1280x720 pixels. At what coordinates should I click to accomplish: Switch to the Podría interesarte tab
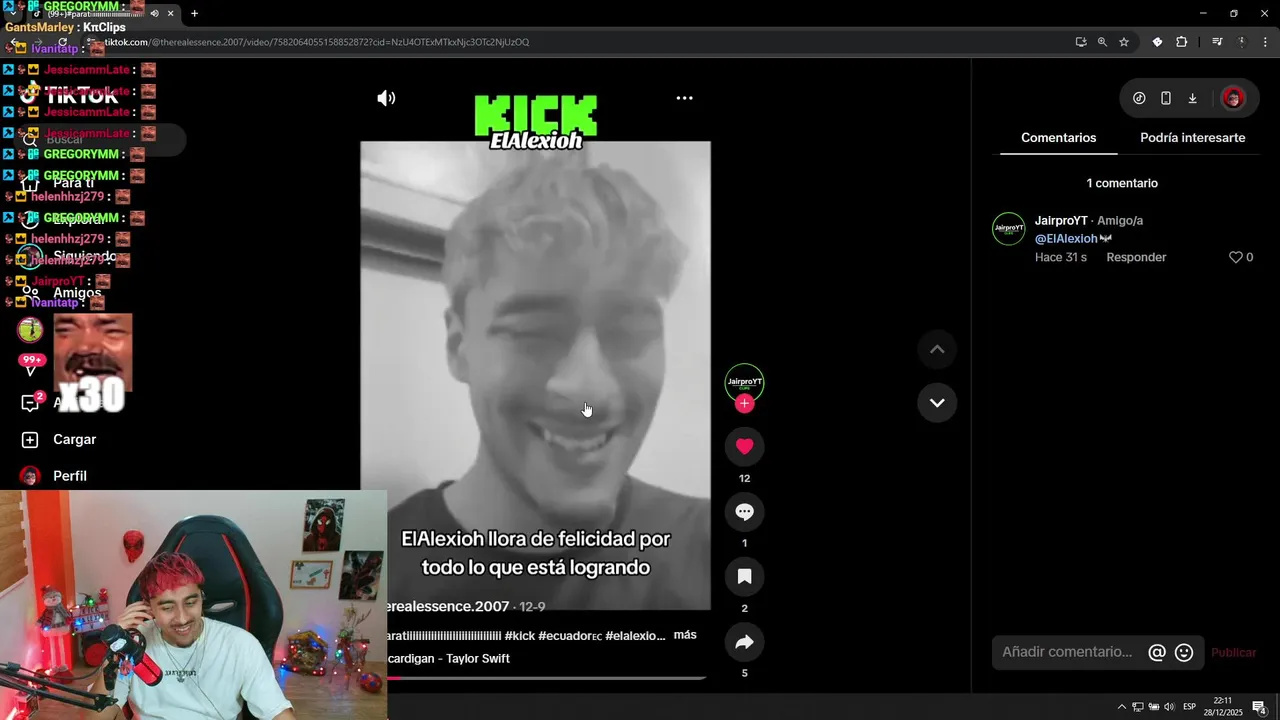[x=1192, y=138]
